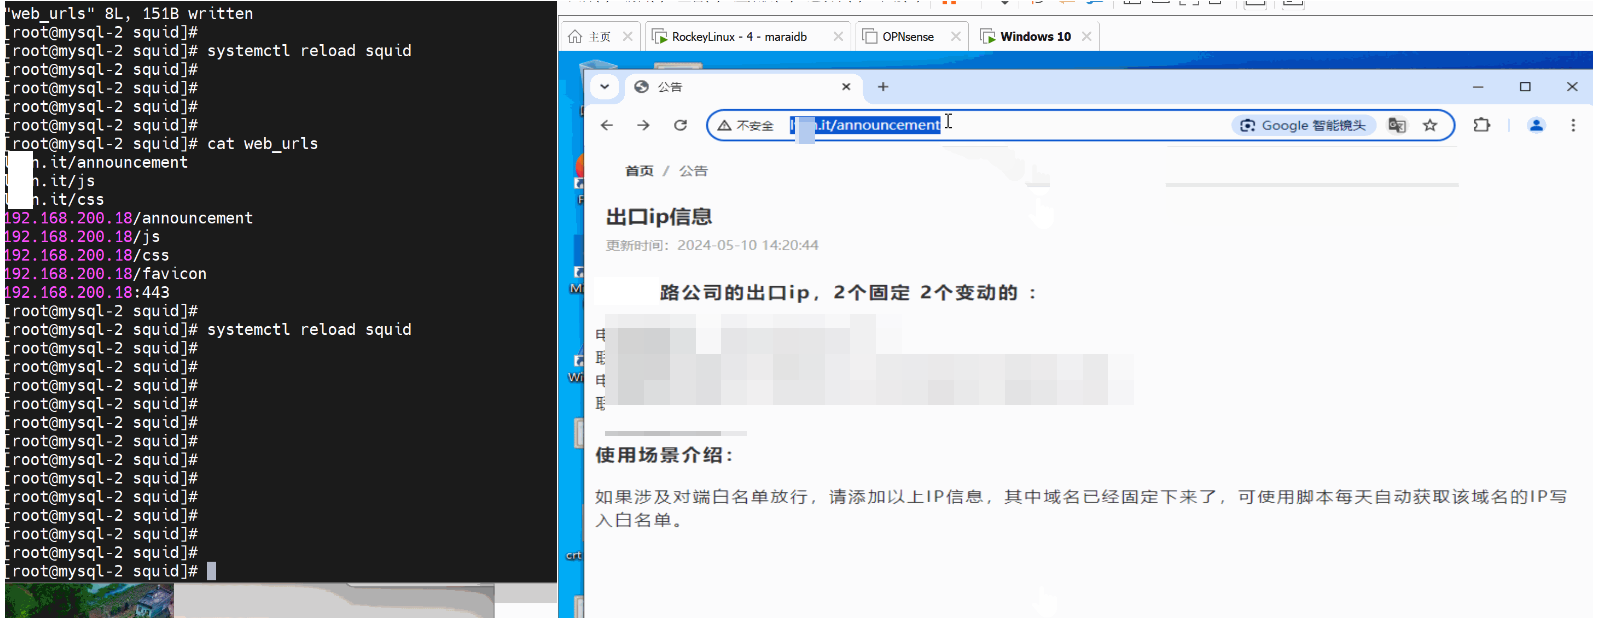The image size is (1600, 619).
Task: Click the RockeyLinux VM tab icon
Action: pos(660,36)
